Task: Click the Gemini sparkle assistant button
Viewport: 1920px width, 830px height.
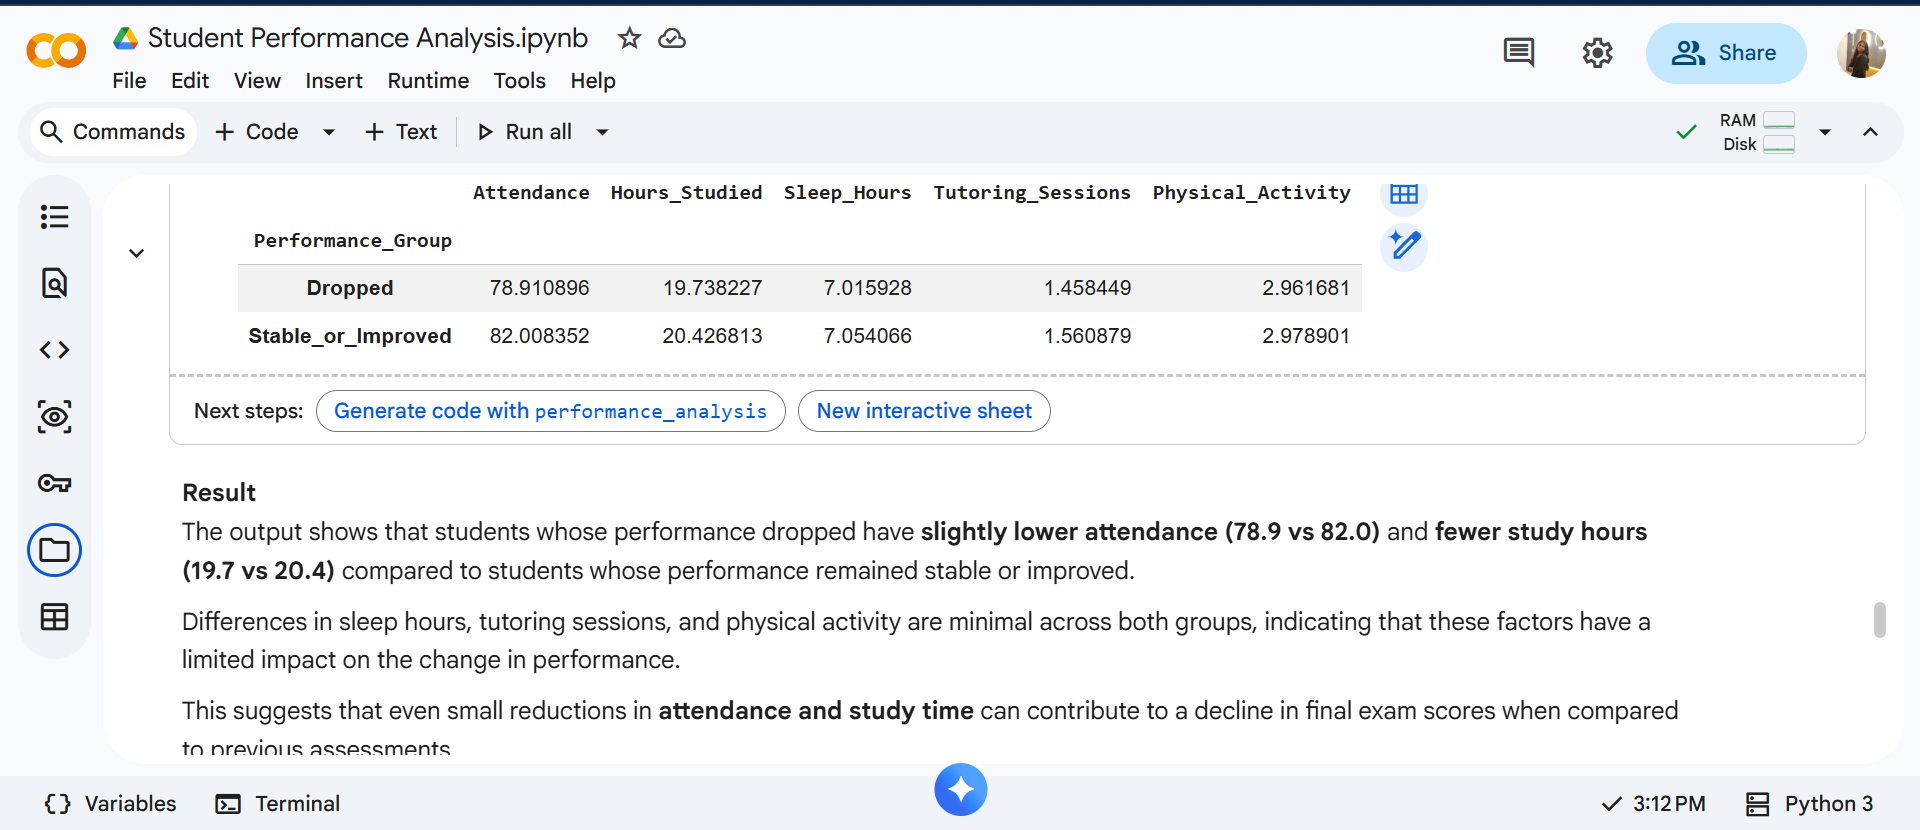Action: 960,790
